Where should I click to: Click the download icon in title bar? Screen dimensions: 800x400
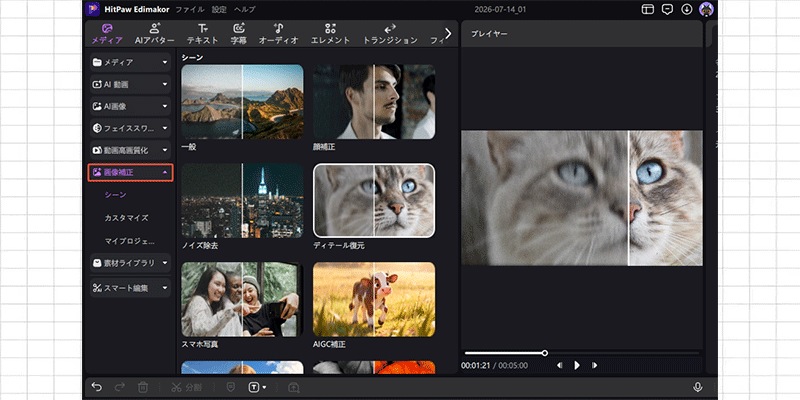click(687, 9)
